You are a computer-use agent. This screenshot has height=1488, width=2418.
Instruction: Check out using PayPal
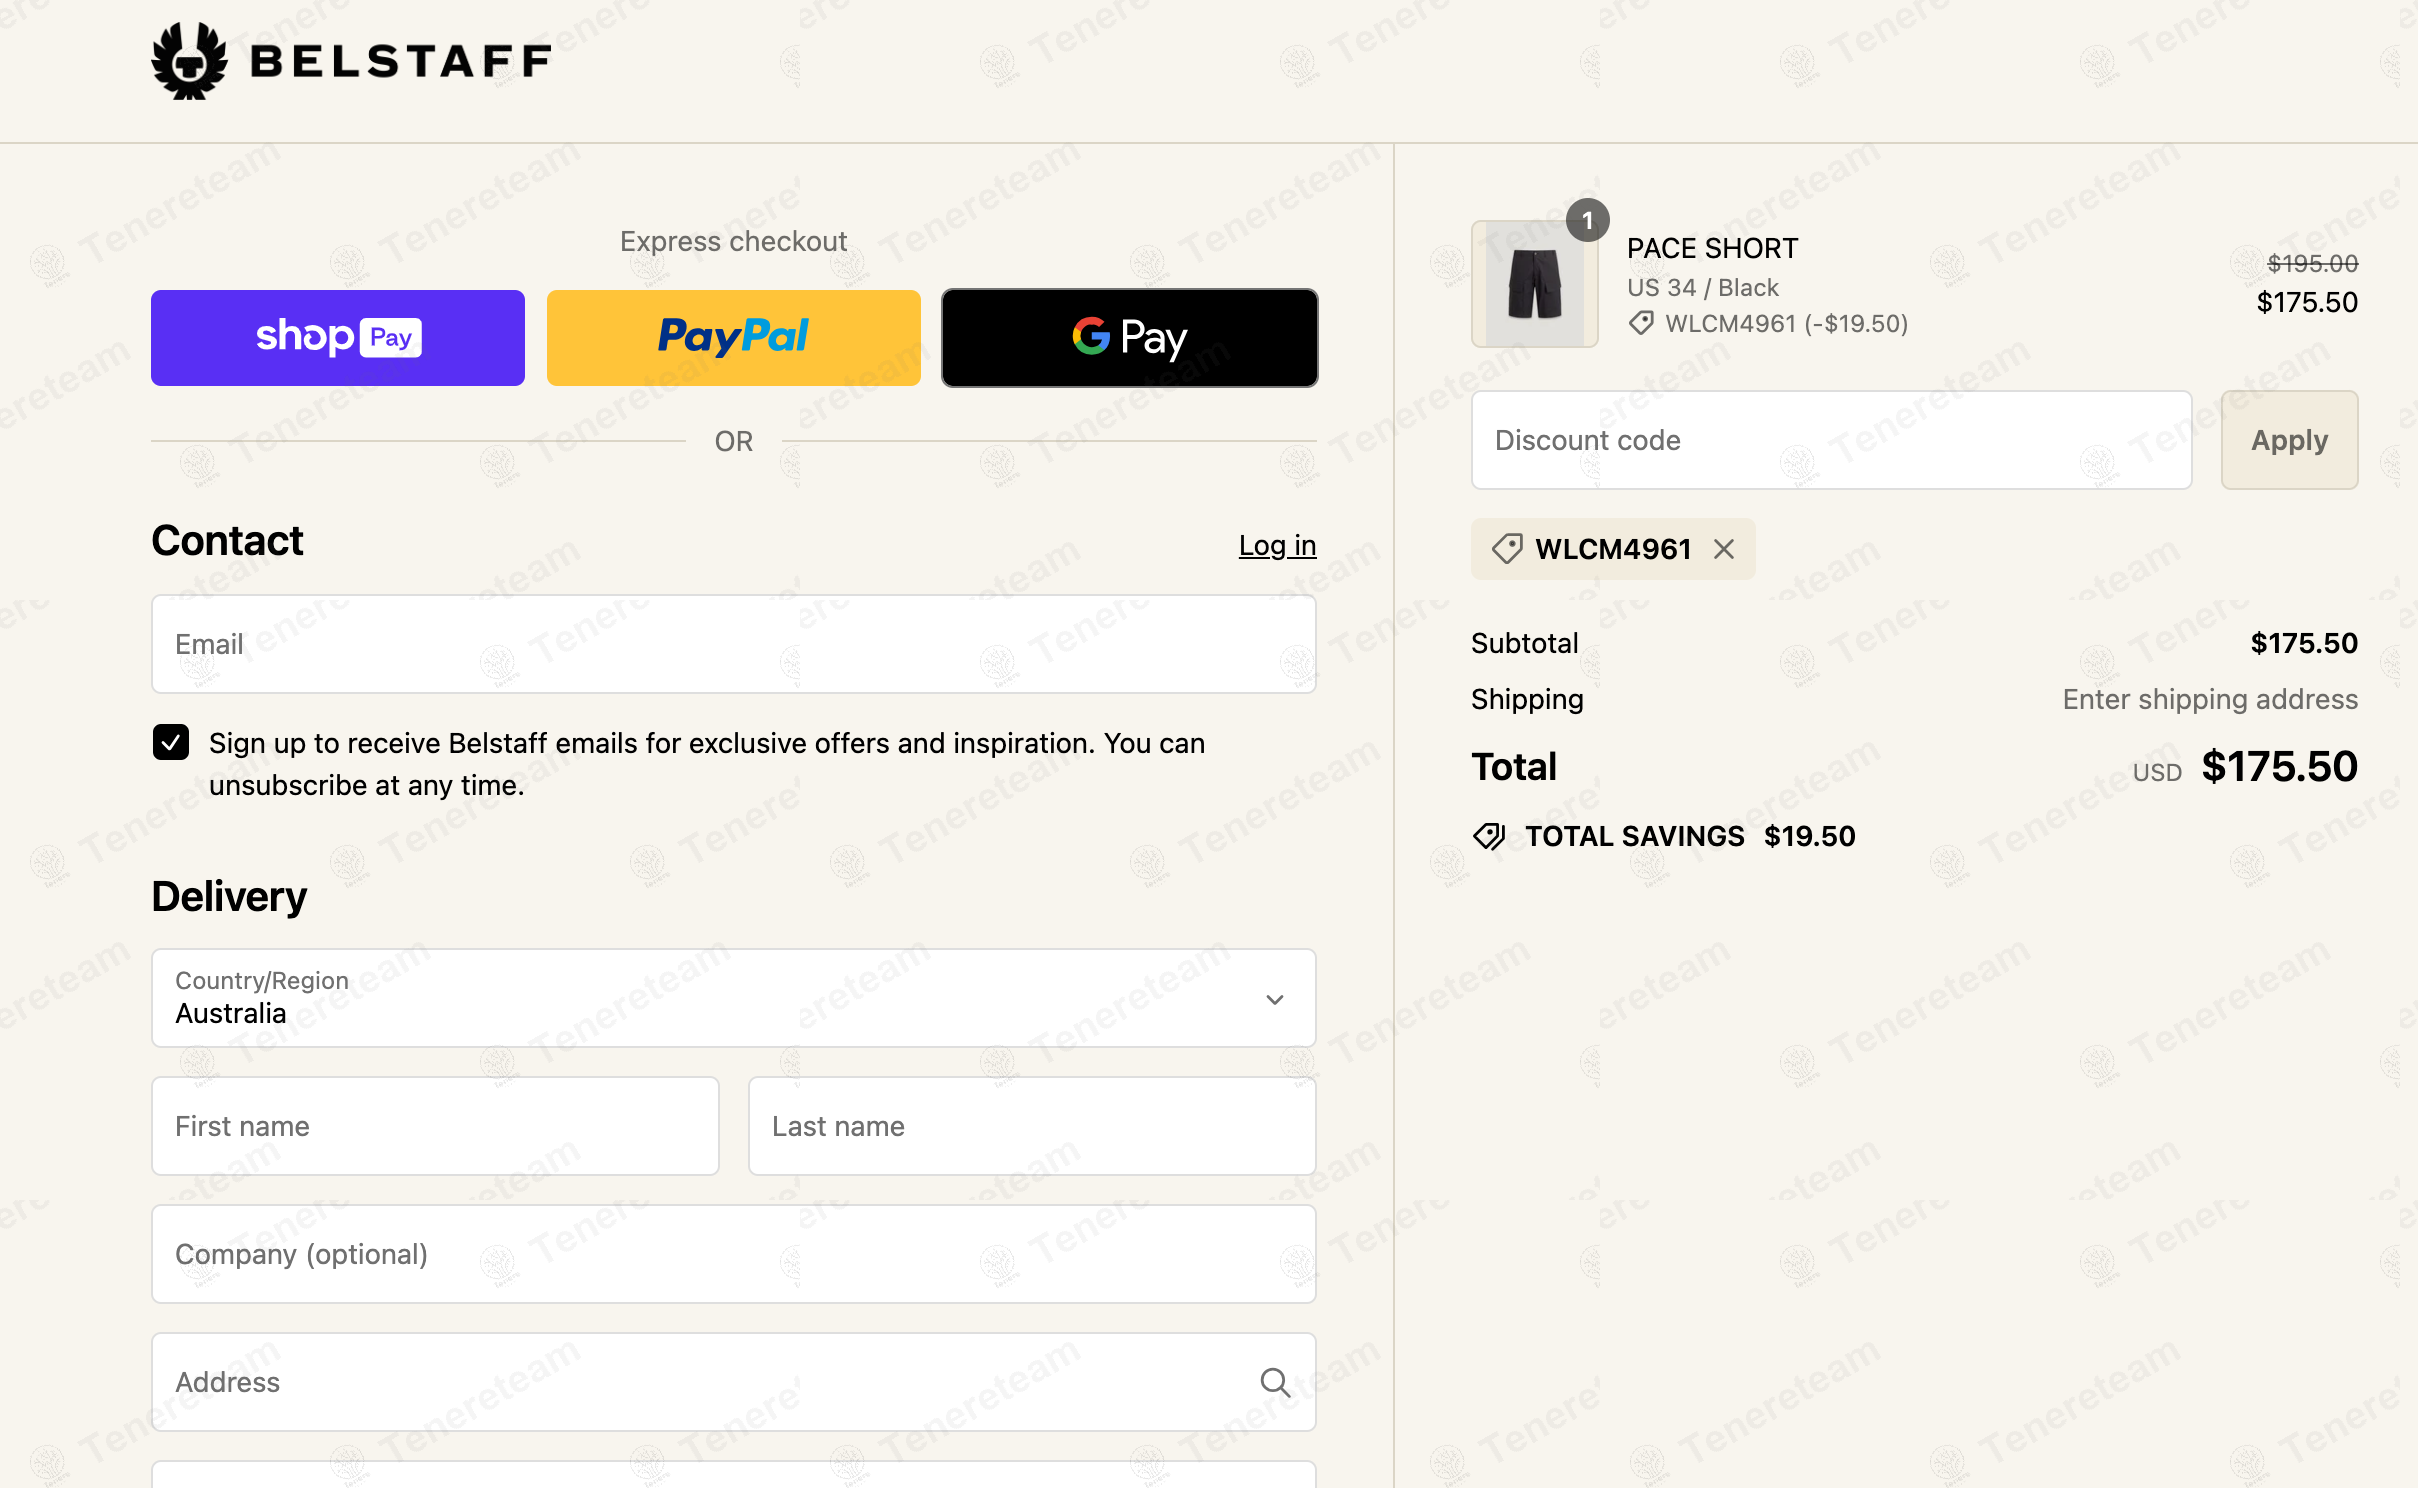coord(733,338)
